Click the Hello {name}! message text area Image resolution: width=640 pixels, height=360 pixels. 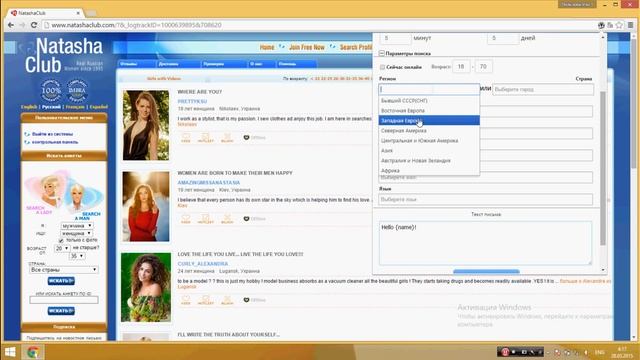point(485,243)
